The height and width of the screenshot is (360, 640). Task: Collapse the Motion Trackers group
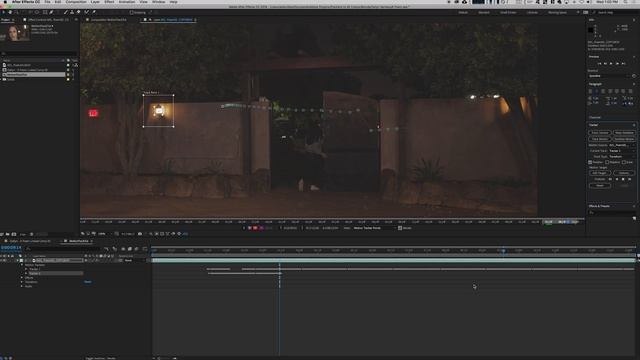[22, 265]
